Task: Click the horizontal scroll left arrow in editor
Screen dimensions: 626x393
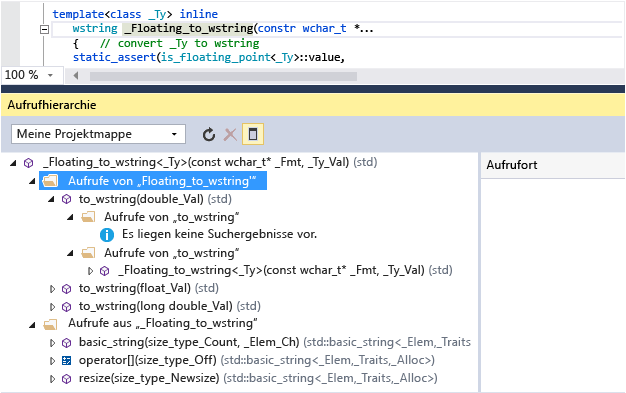Action: click(75, 75)
